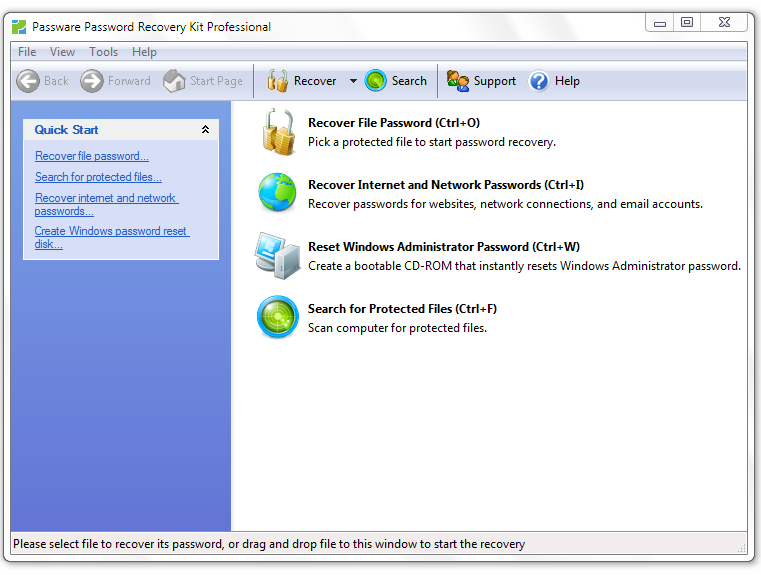Open the View menu
Screen dimensions: 761x575
tap(62, 51)
